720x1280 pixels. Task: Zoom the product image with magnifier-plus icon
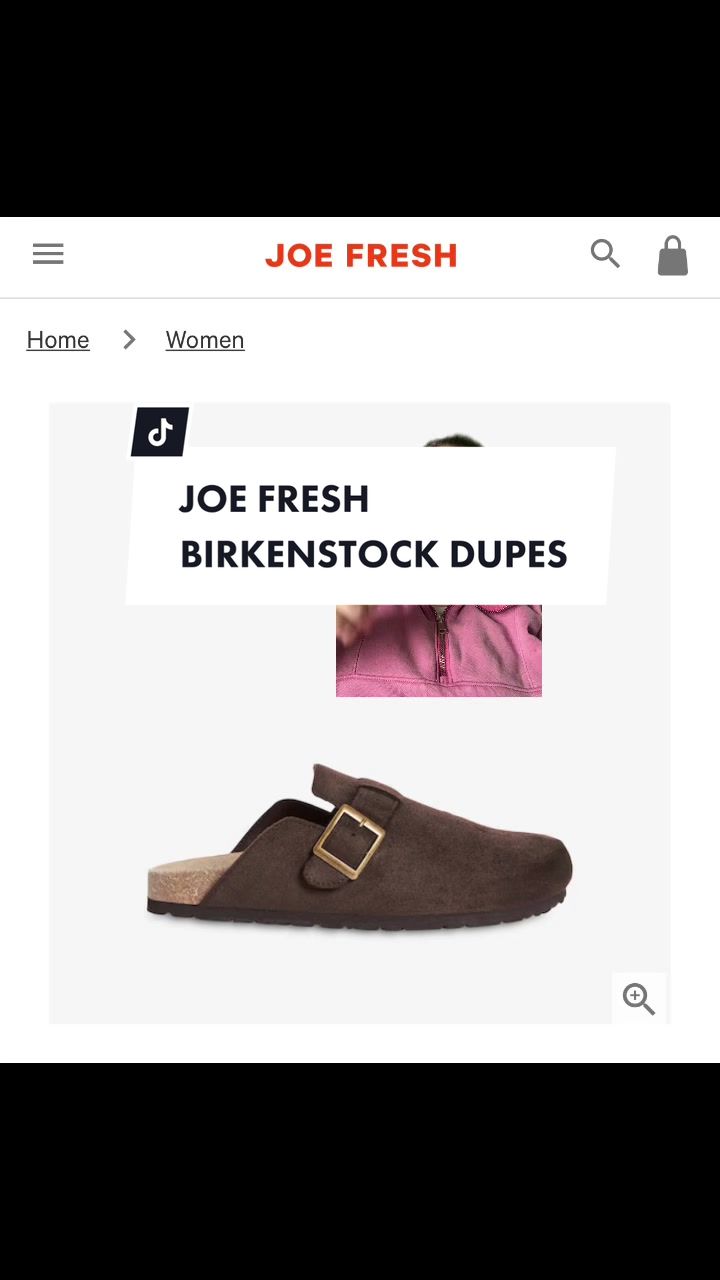click(639, 998)
